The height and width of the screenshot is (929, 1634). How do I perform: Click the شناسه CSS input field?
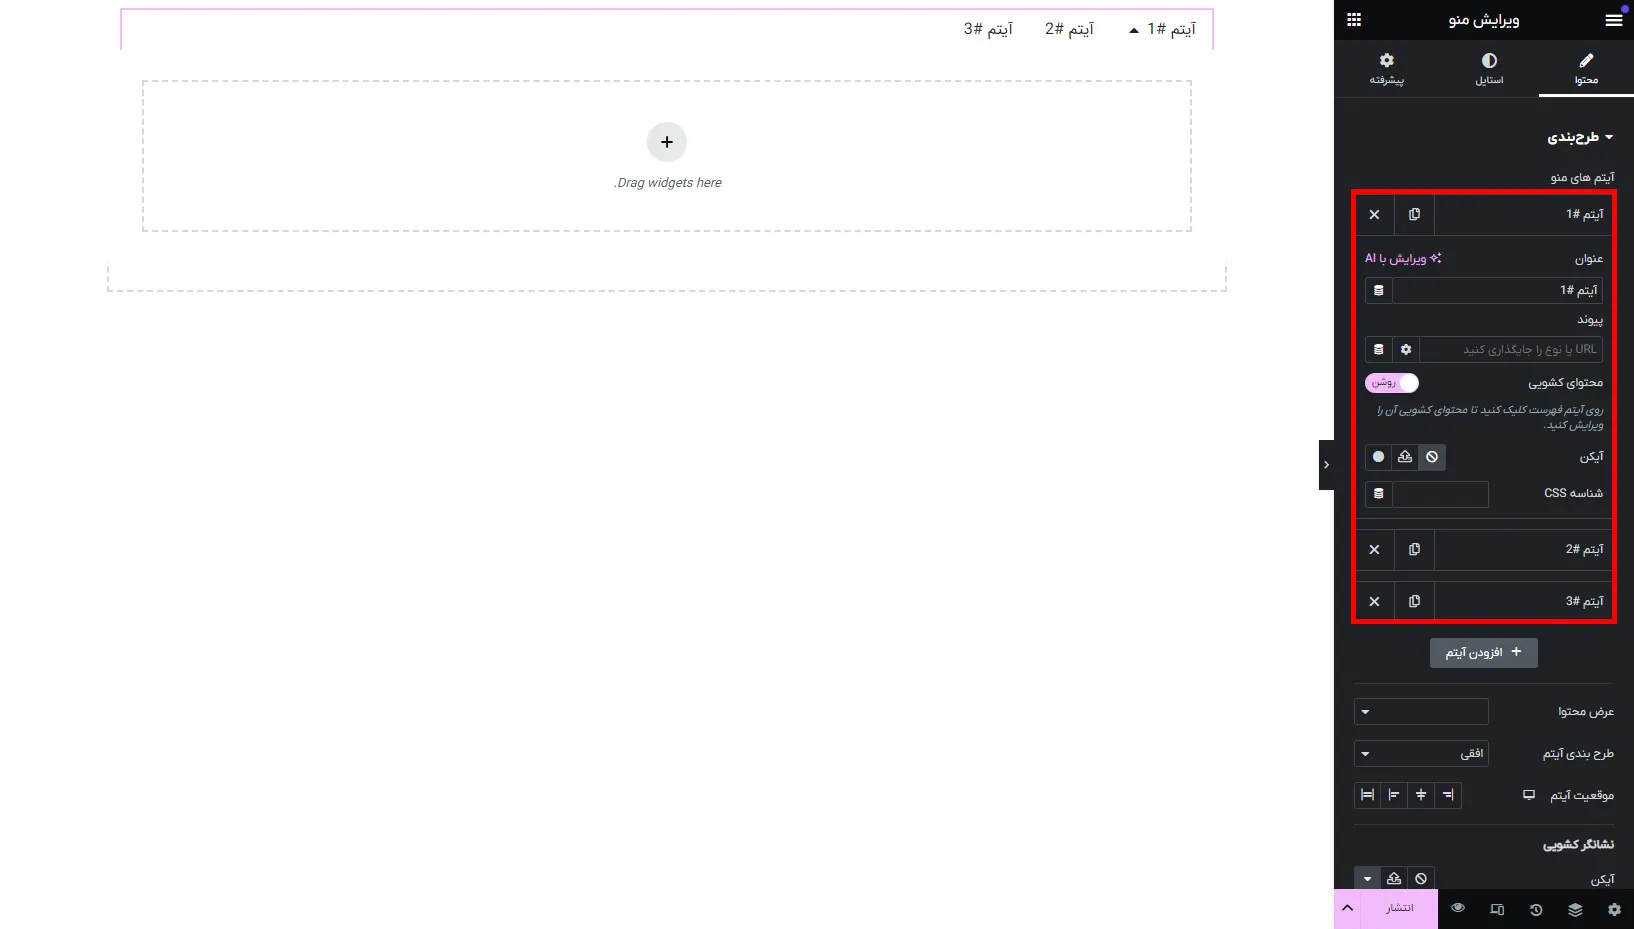[x=1440, y=494]
